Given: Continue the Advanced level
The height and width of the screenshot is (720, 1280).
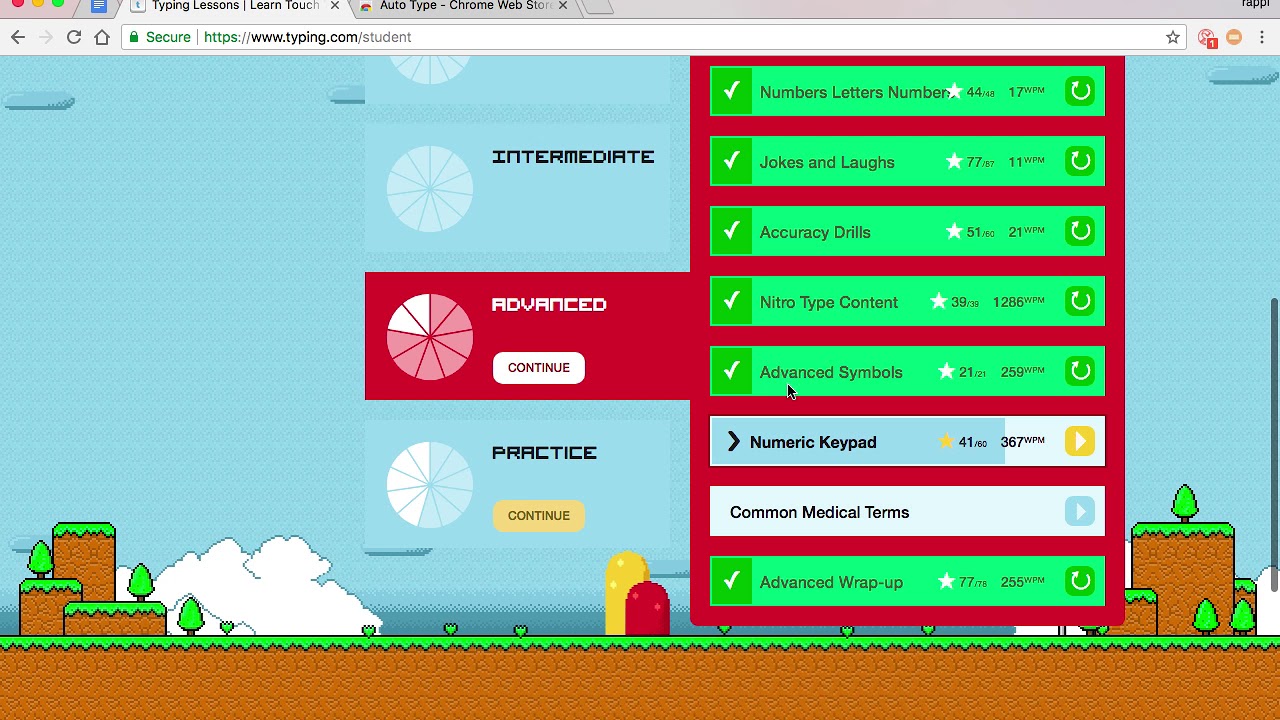Looking at the screenshot, I should [x=538, y=368].
